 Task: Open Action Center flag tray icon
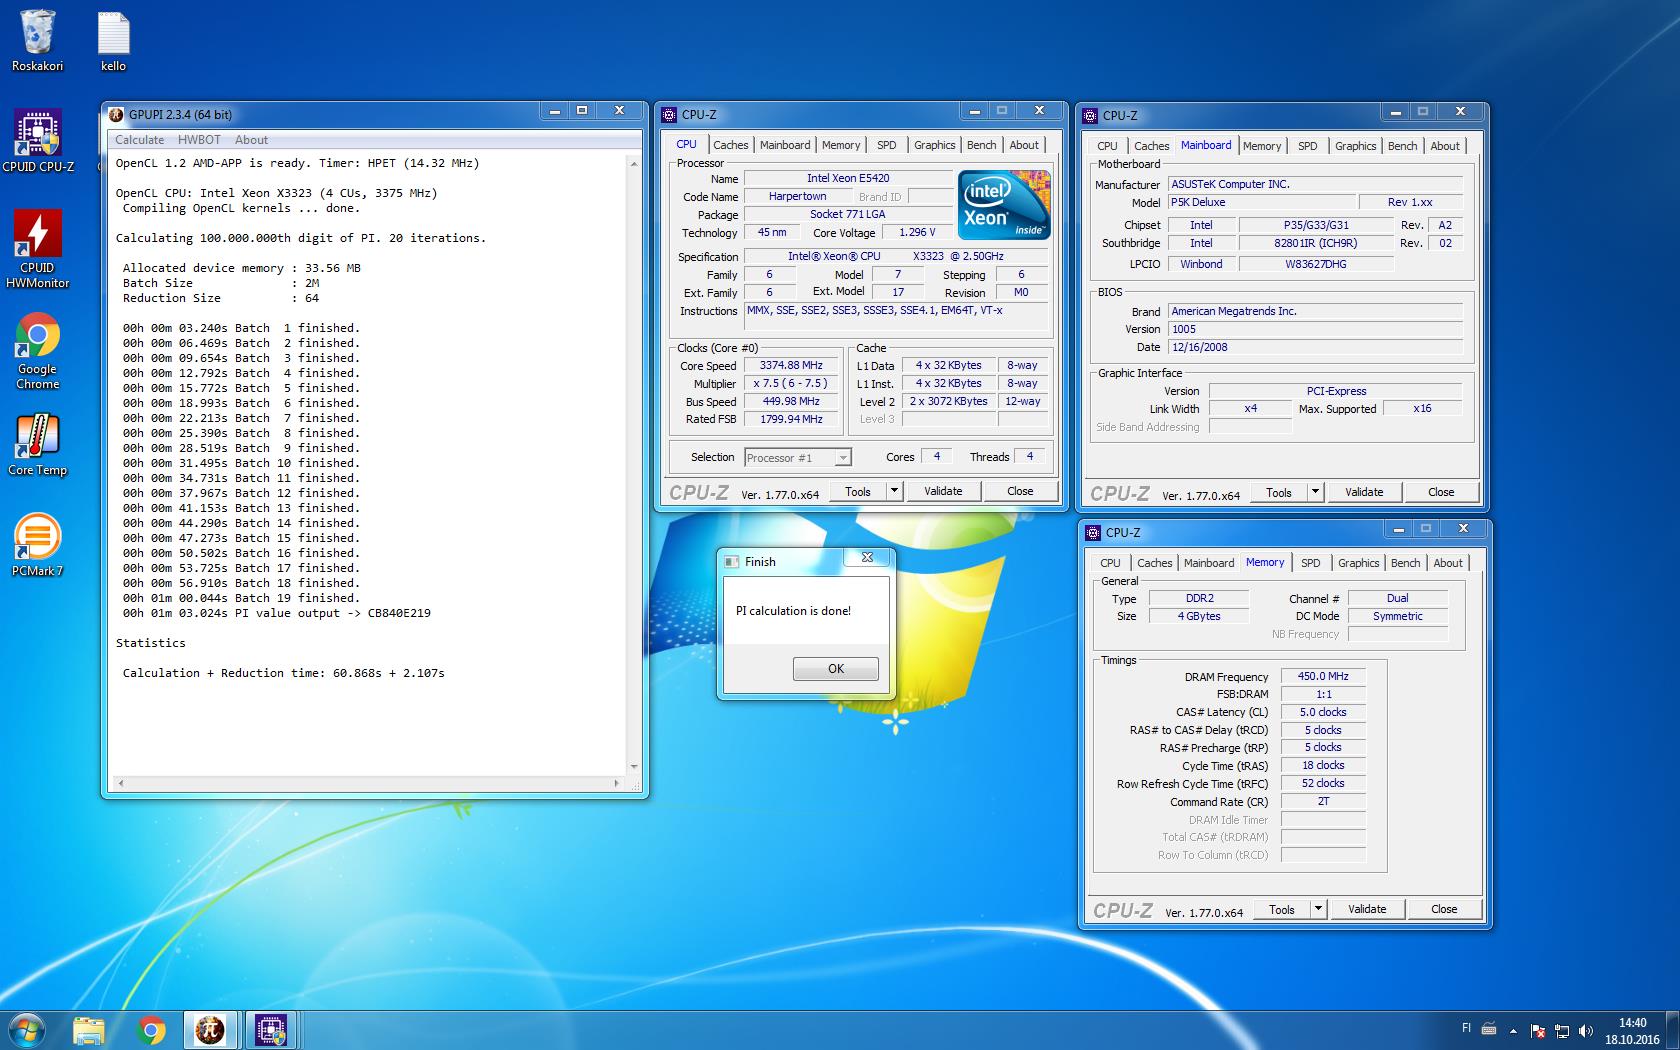[x=1538, y=1030]
